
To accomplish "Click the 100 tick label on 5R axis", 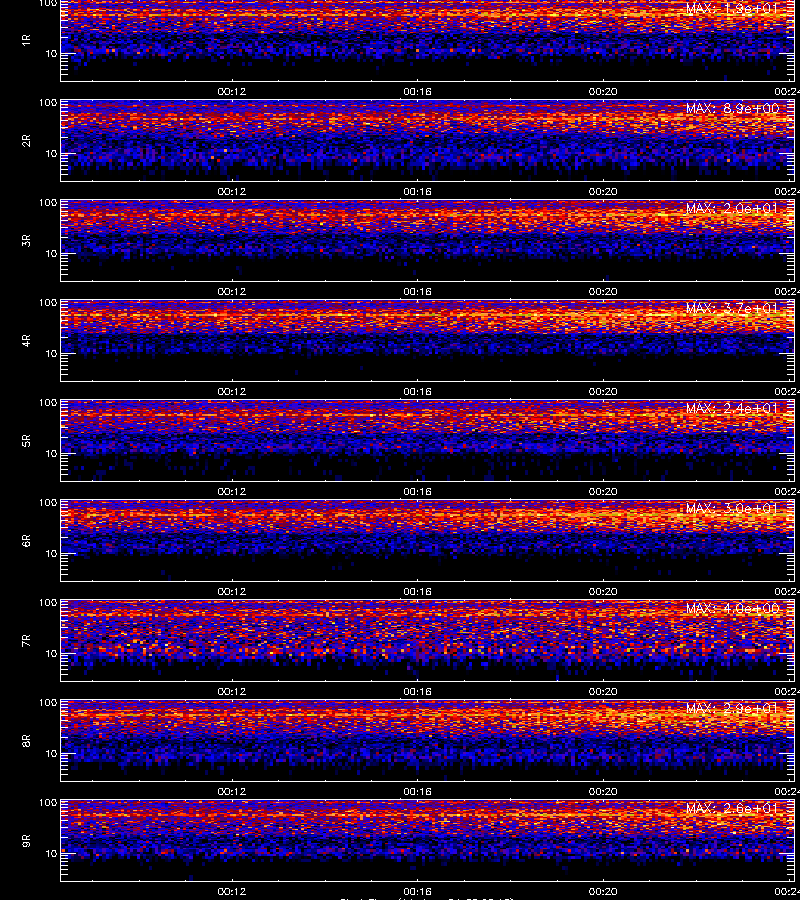I will [48, 402].
